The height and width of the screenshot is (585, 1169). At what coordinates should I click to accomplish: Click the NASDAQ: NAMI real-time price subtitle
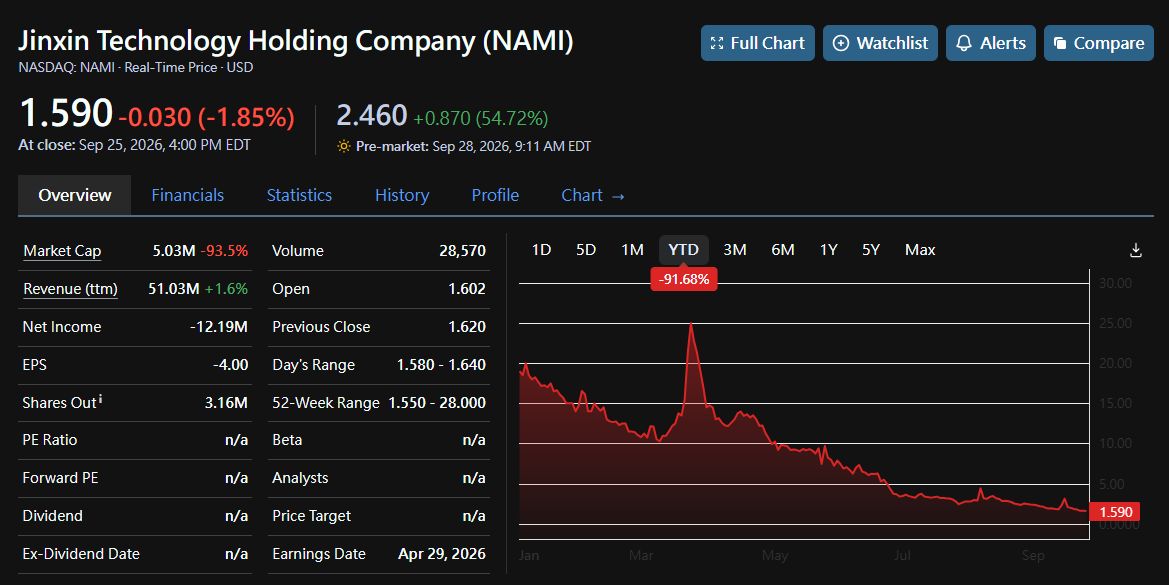136,67
